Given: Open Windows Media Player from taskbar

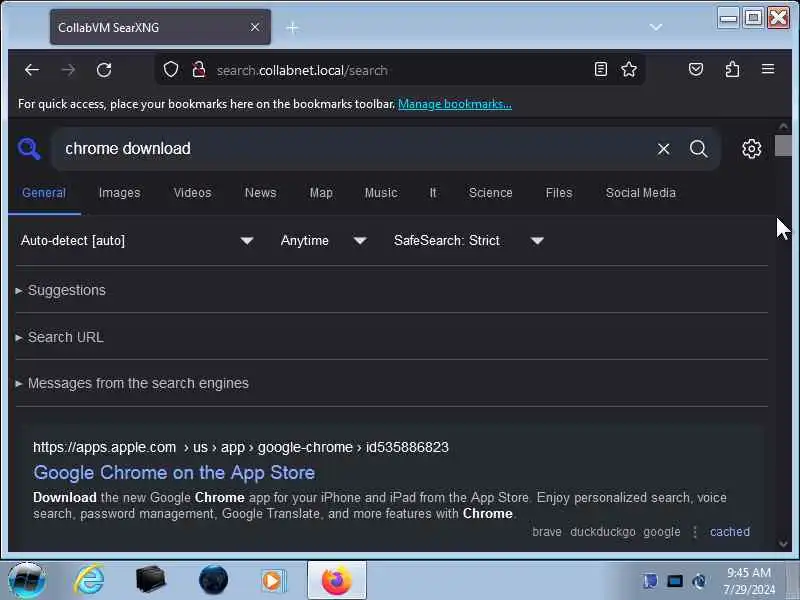Looking at the screenshot, I should tap(274, 581).
